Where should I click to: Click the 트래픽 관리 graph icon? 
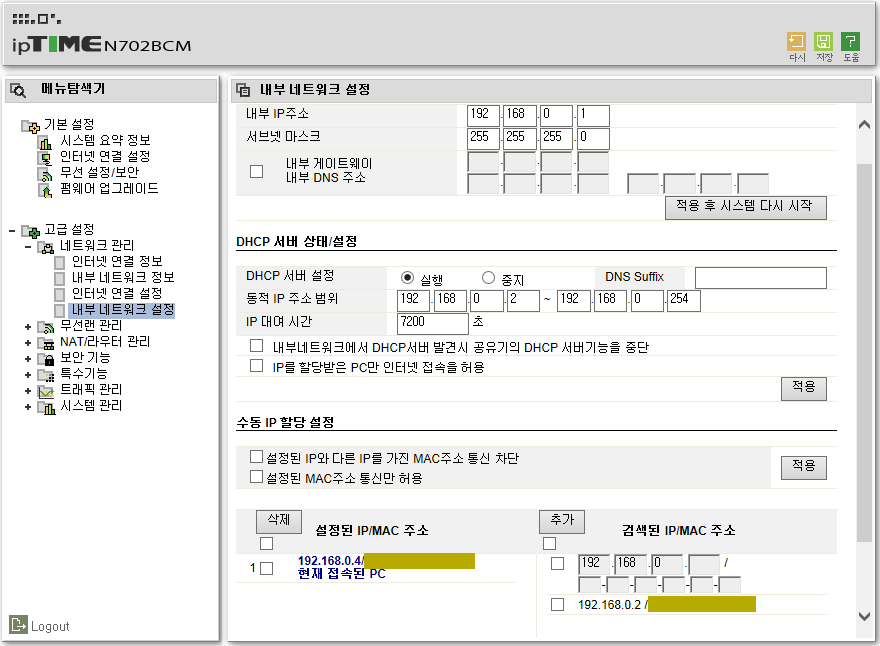(46, 391)
